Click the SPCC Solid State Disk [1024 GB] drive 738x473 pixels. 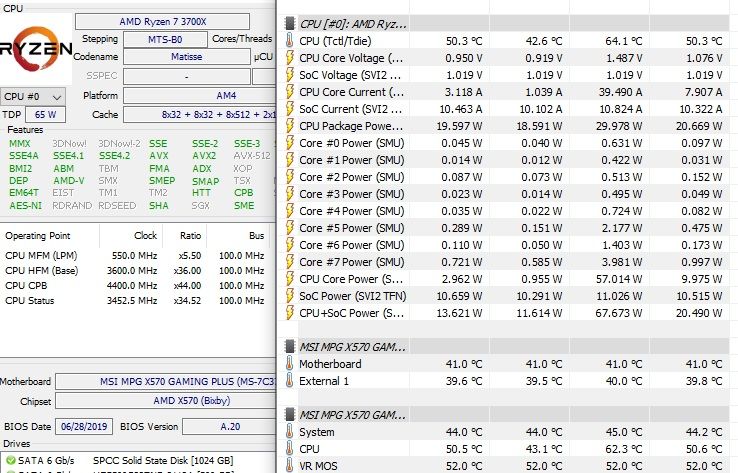163,460
